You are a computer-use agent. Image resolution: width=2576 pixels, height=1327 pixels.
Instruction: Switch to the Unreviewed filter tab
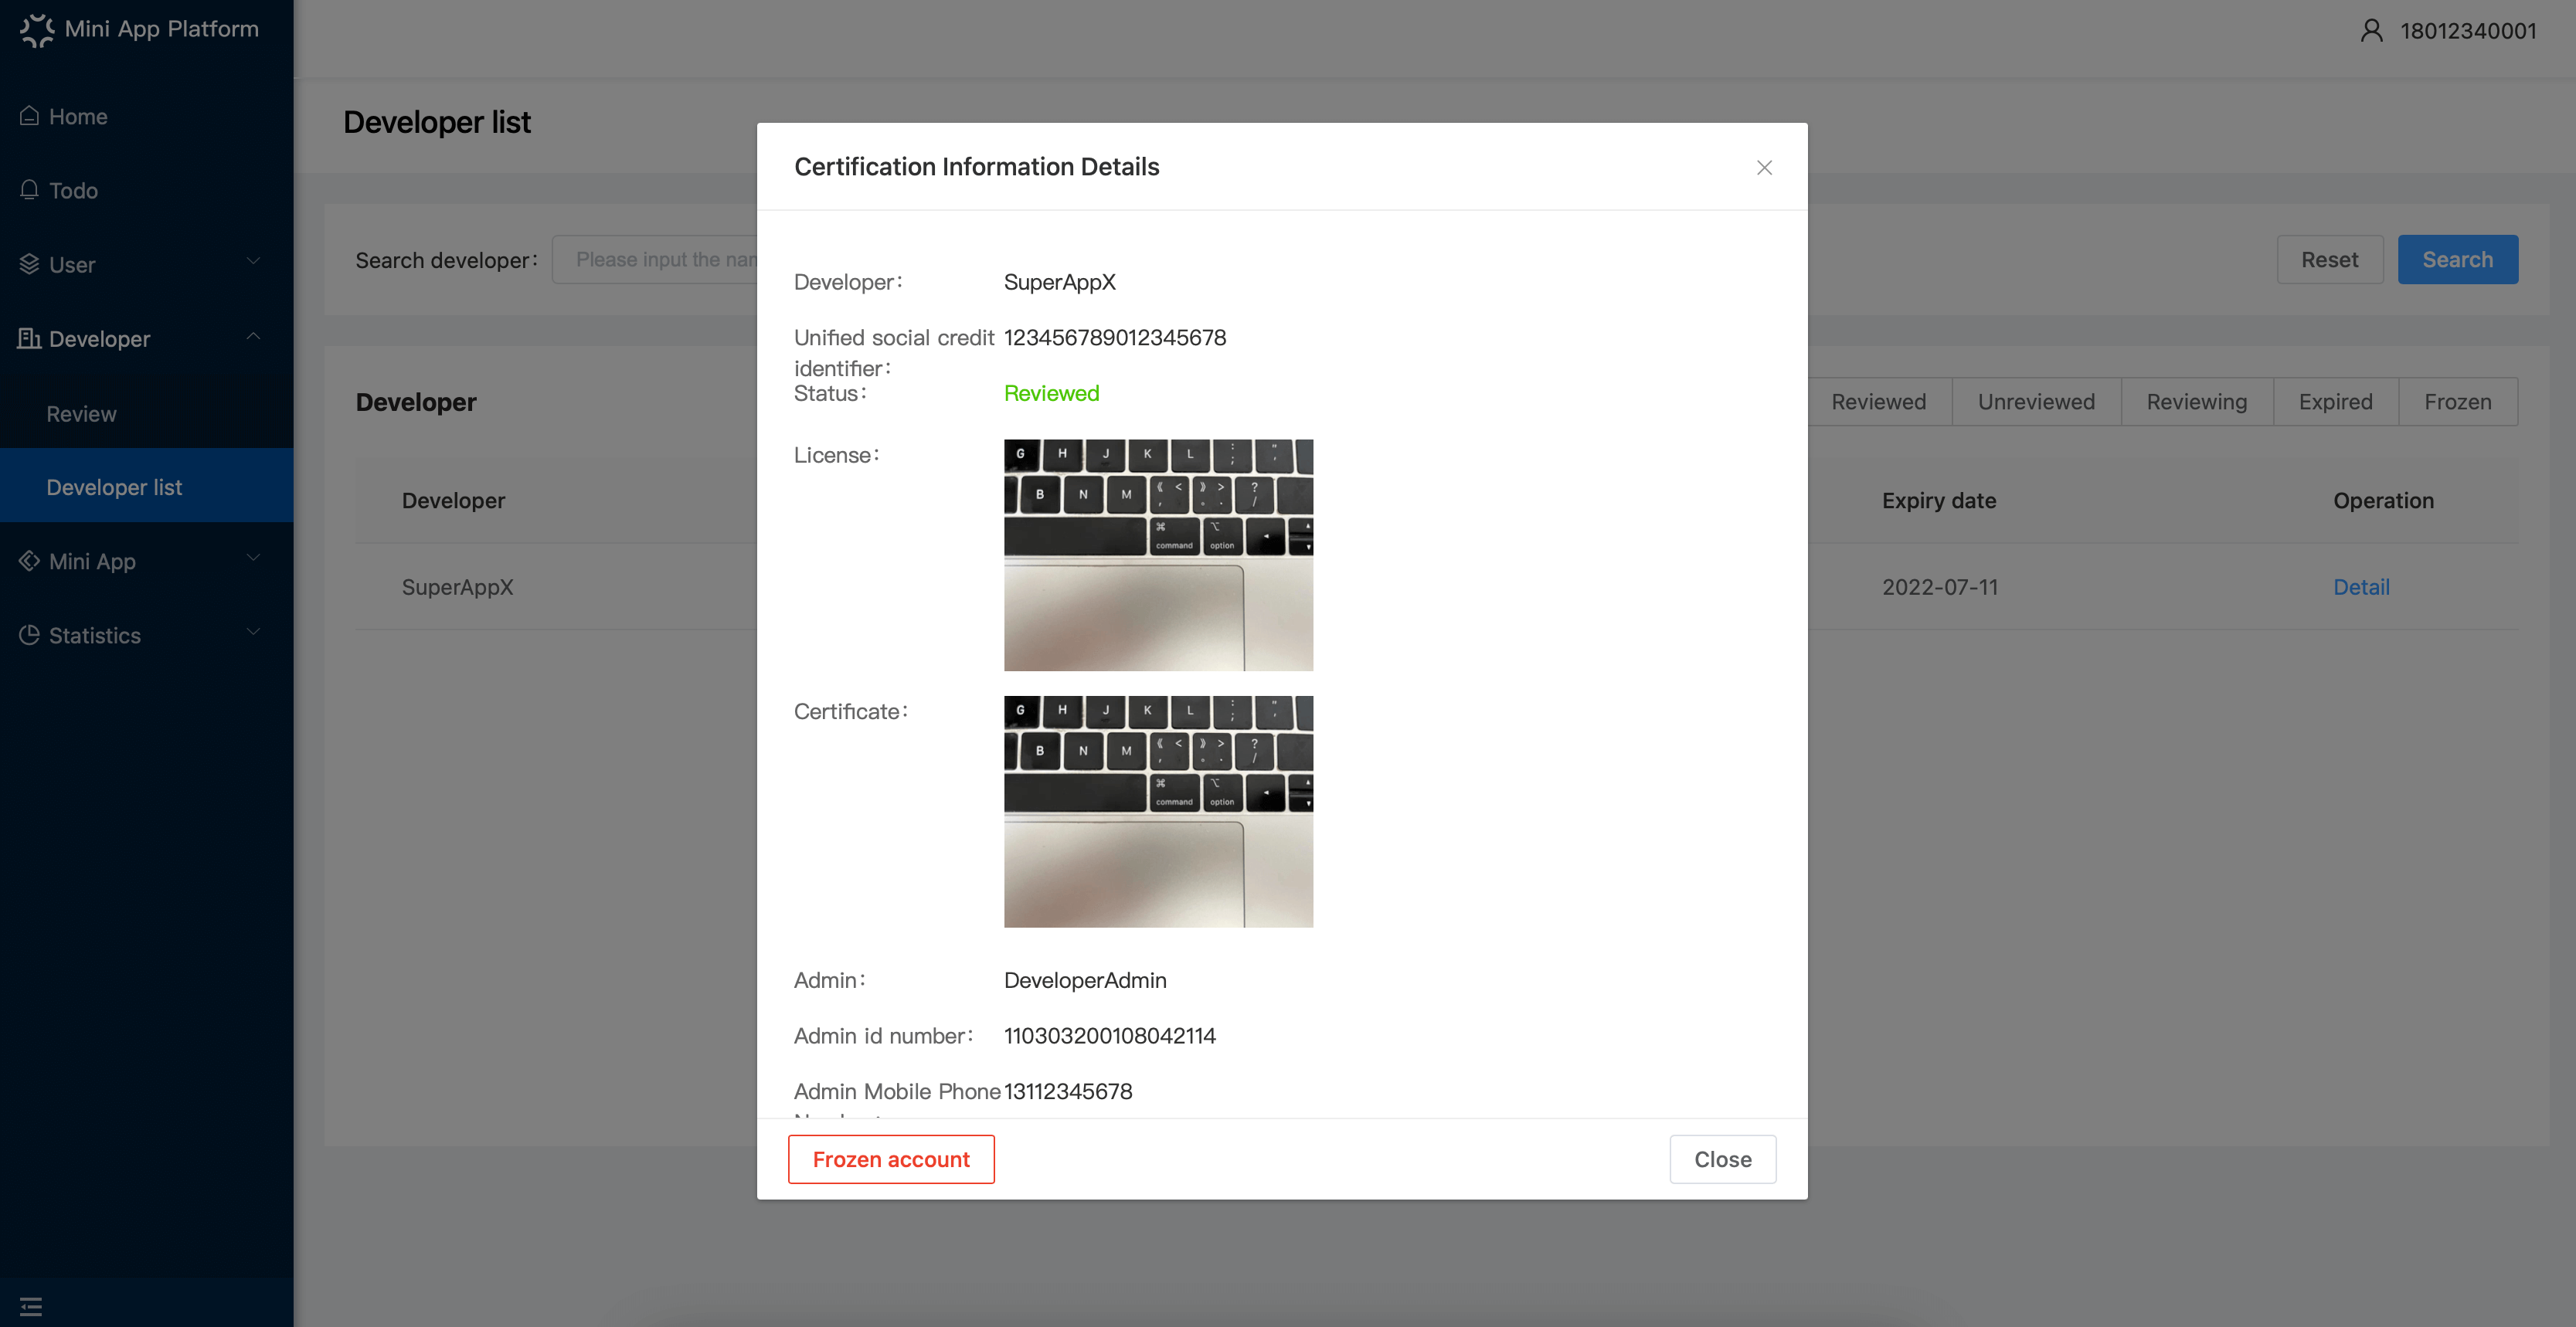pyautogui.click(x=2036, y=402)
